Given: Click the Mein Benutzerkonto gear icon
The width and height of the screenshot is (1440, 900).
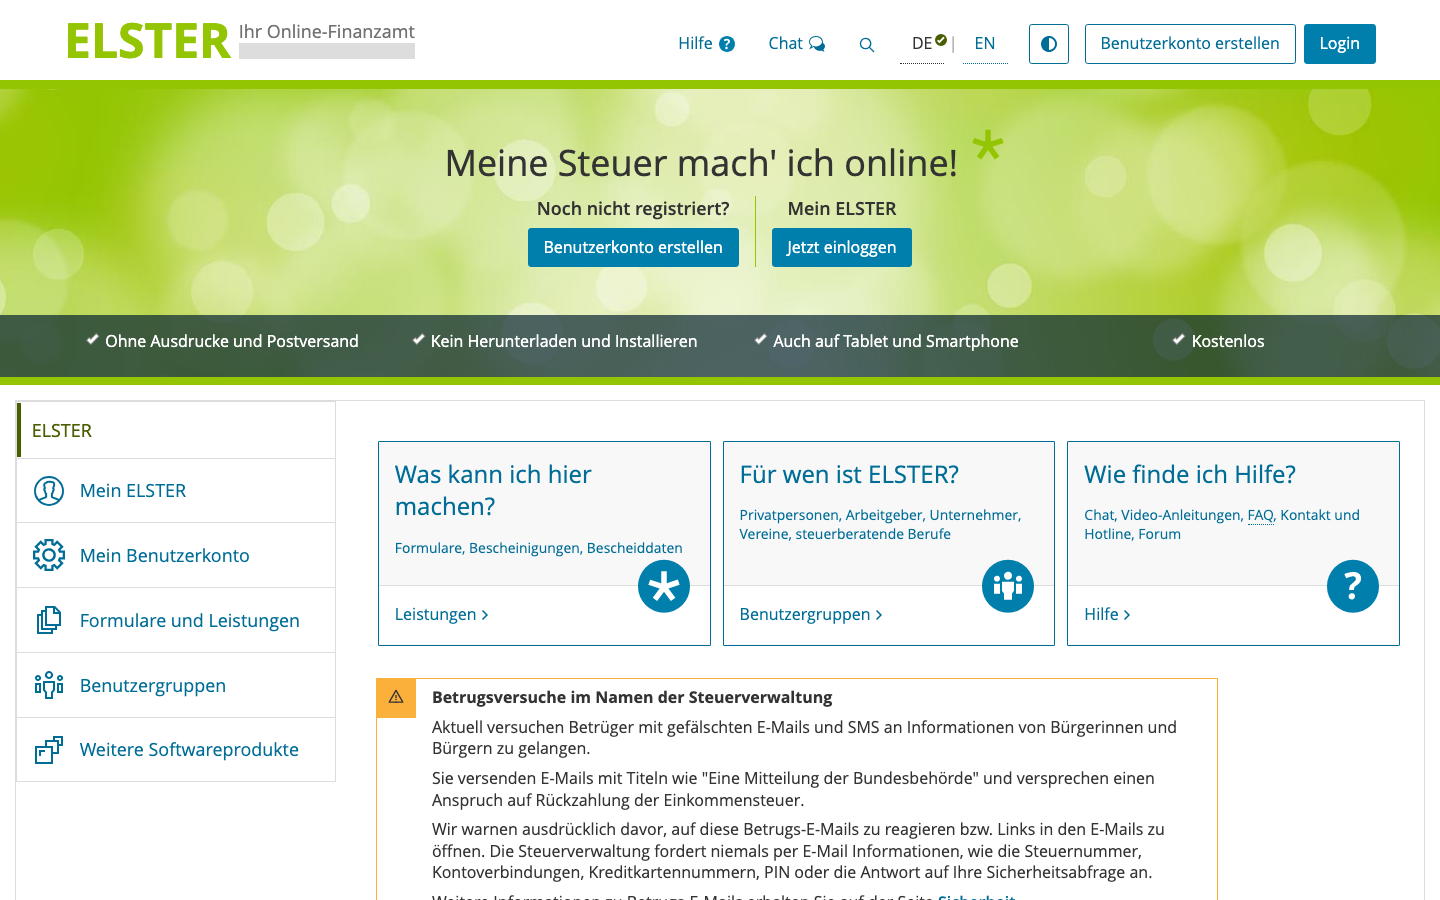Looking at the screenshot, I should (49, 555).
